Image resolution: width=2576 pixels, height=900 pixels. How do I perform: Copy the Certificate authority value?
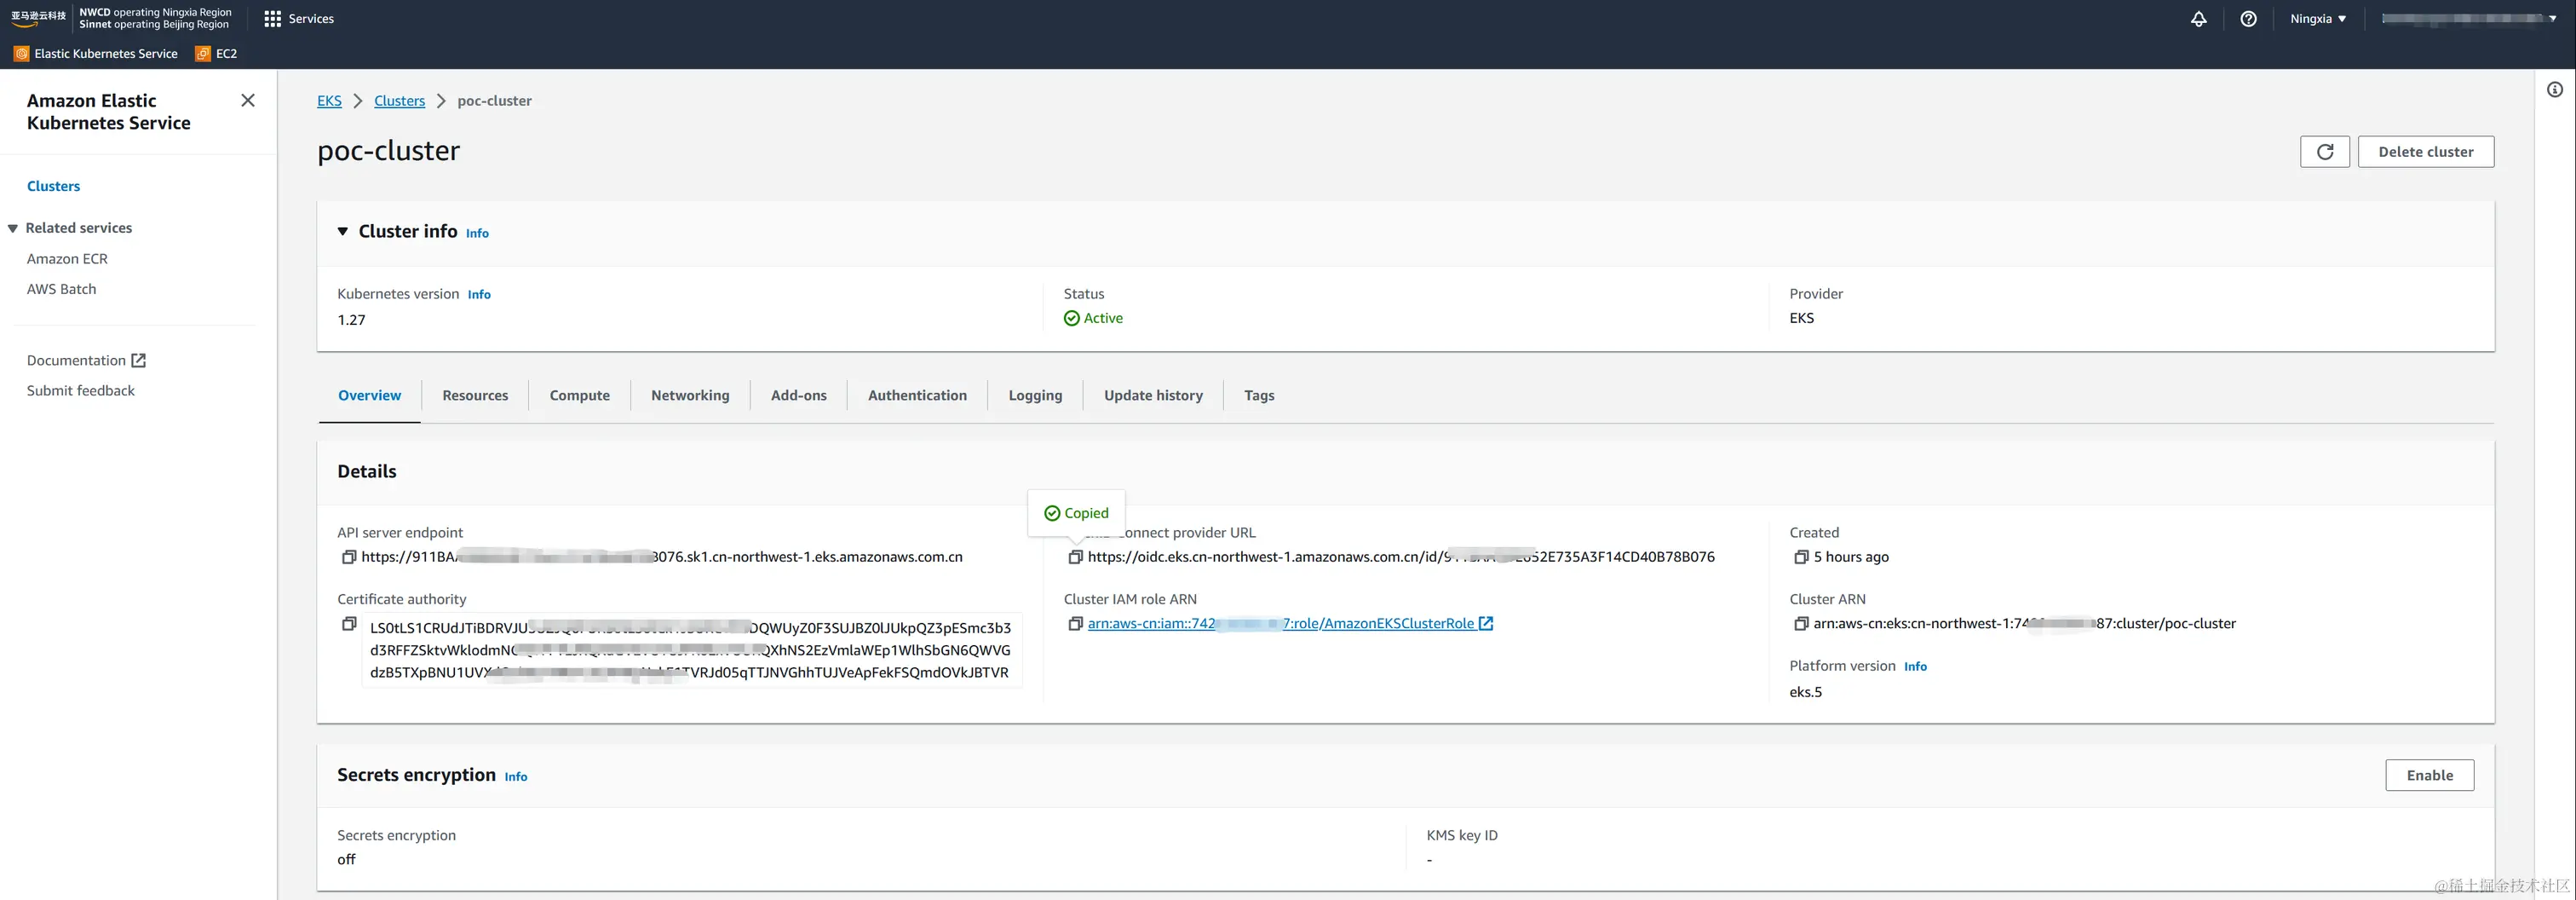(x=349, y=624)
